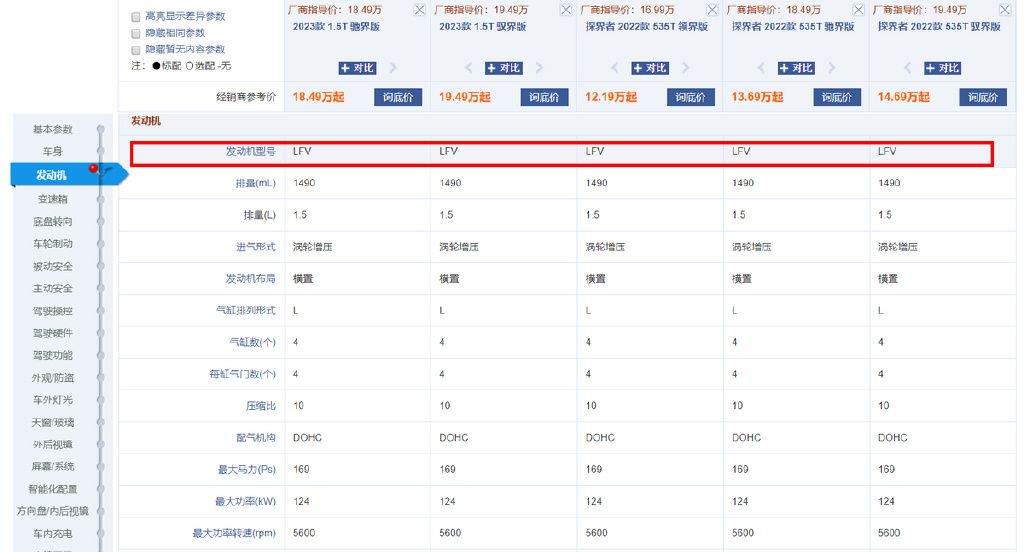The height and width of the screenshot is (552, 1024).
Task: Click +对比 for 探界者 535T 驭界版
Action: (x=942, y=68)
